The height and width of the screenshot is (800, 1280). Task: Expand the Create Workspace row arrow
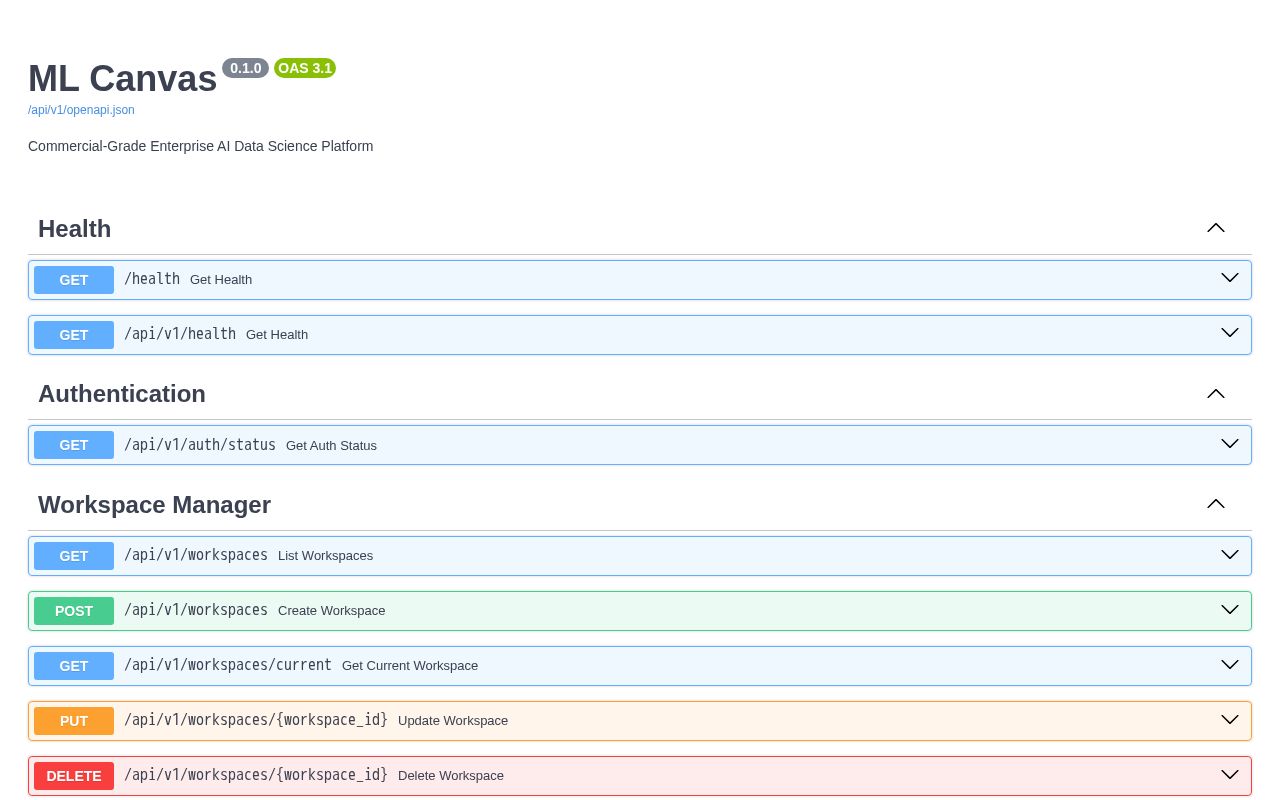1230,609
